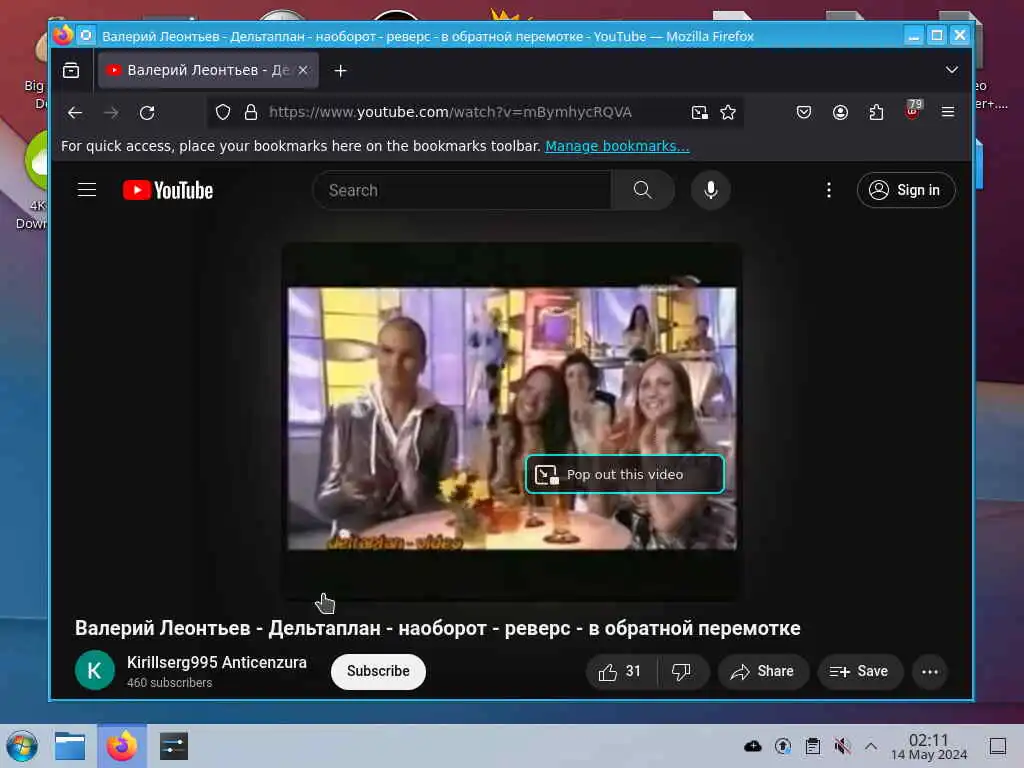Open YouTube settings three-dot menu
Screen dimensions: 1024x768
pyautogui.click(x=829, y=190)
